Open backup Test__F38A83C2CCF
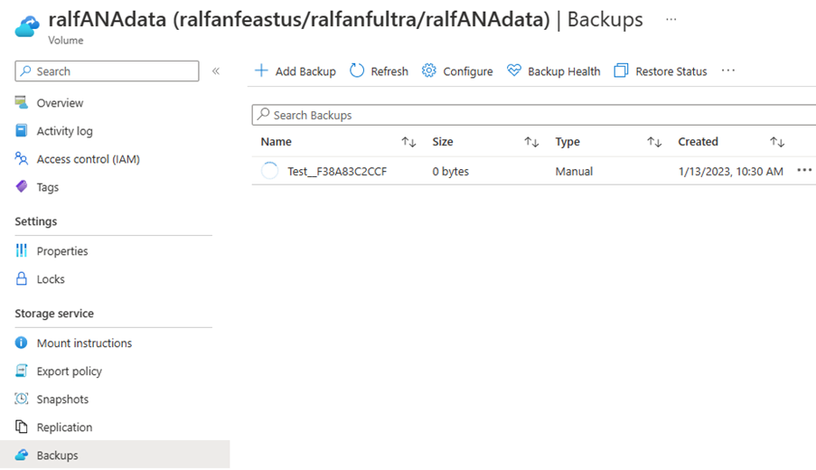This screenshot has height=470, width=816. (x=337, y=171)
